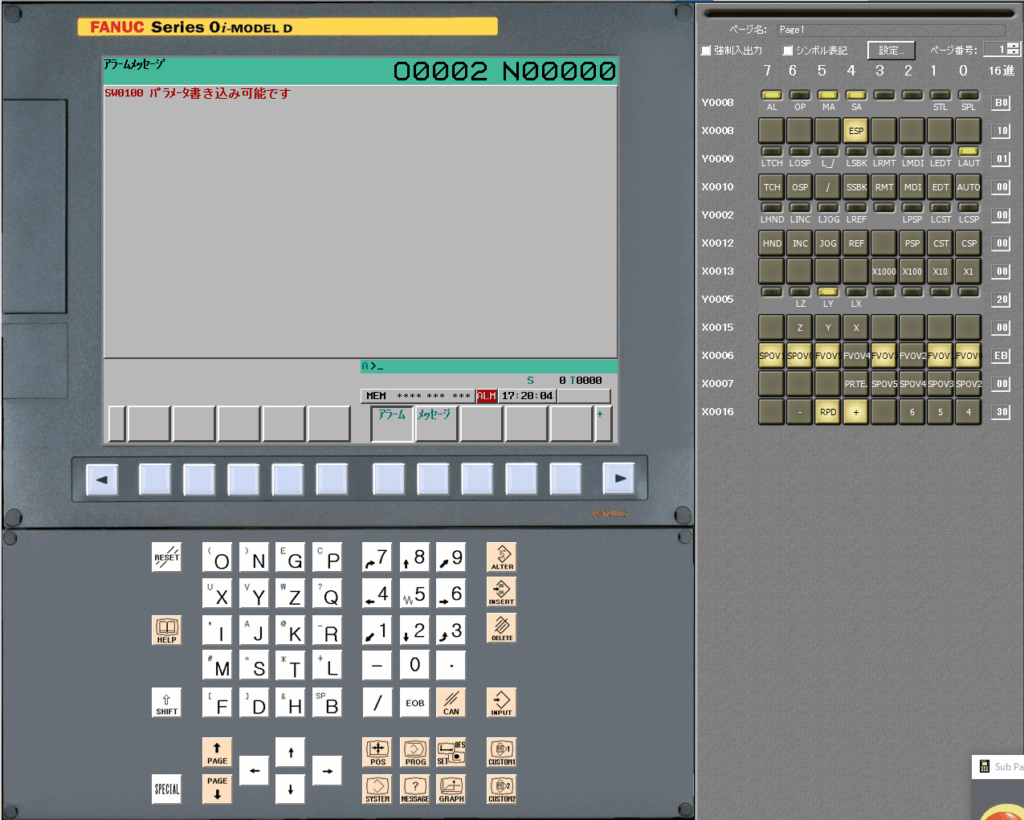Open the HELP key function
Screen dimensions: 1024x820
pos(167,630)
